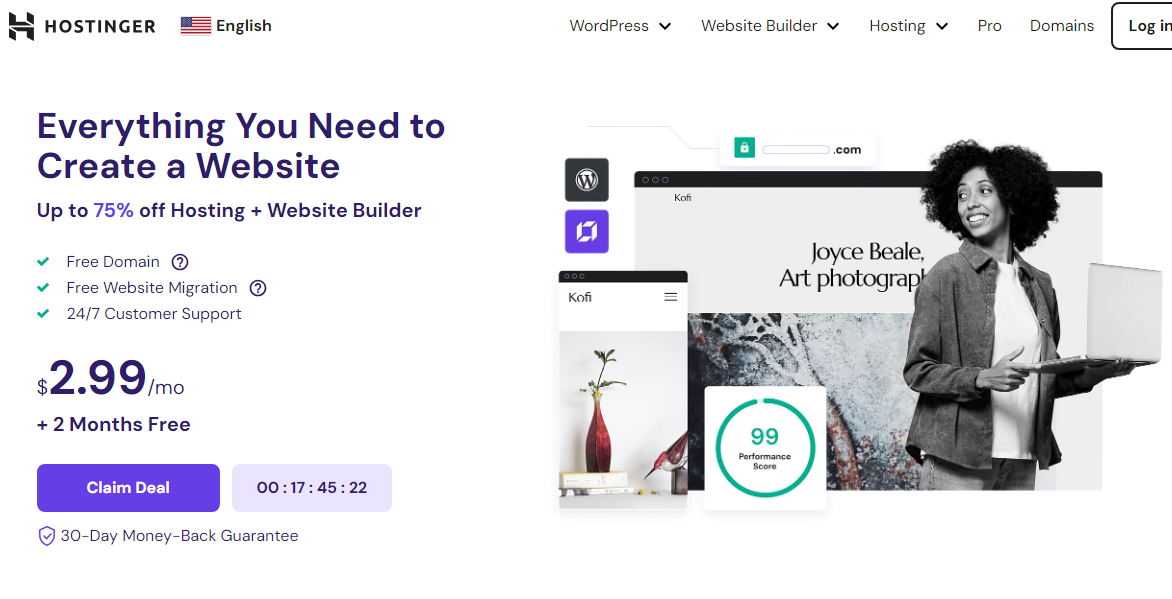
Task: Open the Free Domain help tooltip icon
Action: pyautogui.click(x=180, y=262)
